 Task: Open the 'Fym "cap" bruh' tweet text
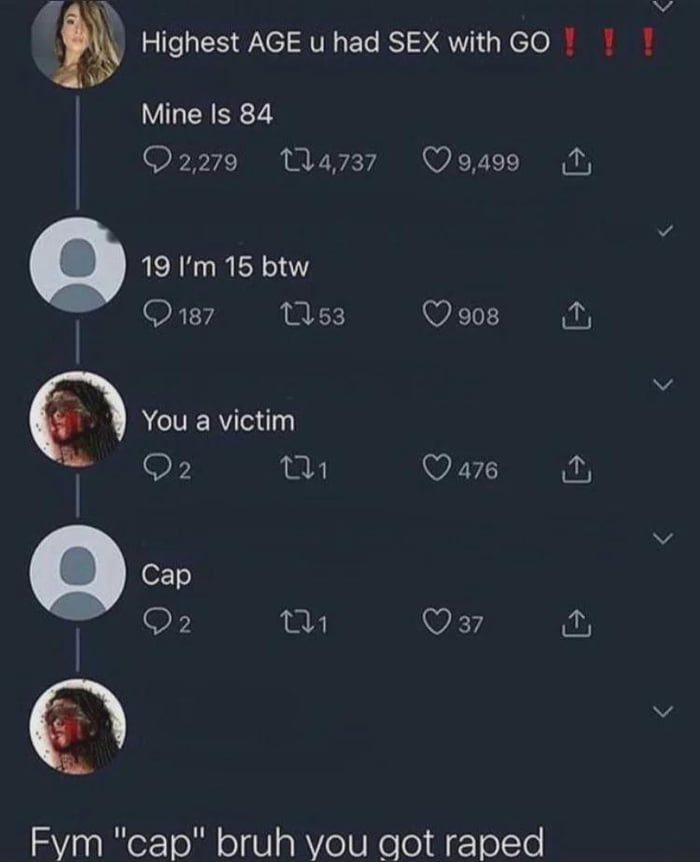point(287,842)
